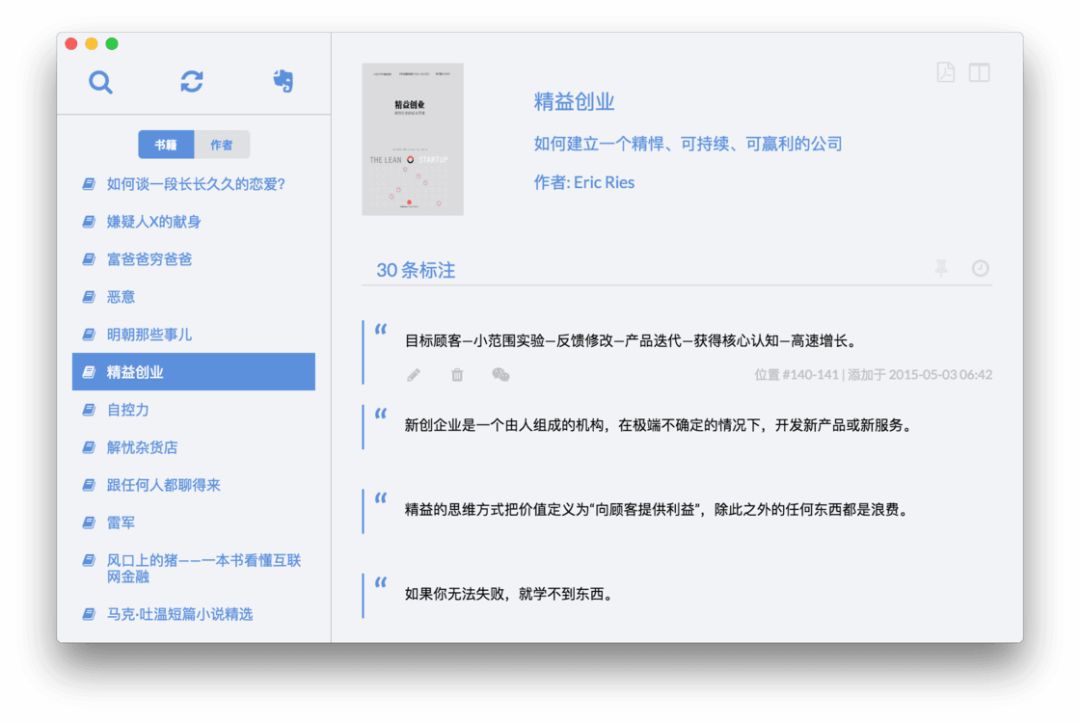Click book icon beside 自控力
The width and height of the screenshot is (1080, 724).
[89, 410]
